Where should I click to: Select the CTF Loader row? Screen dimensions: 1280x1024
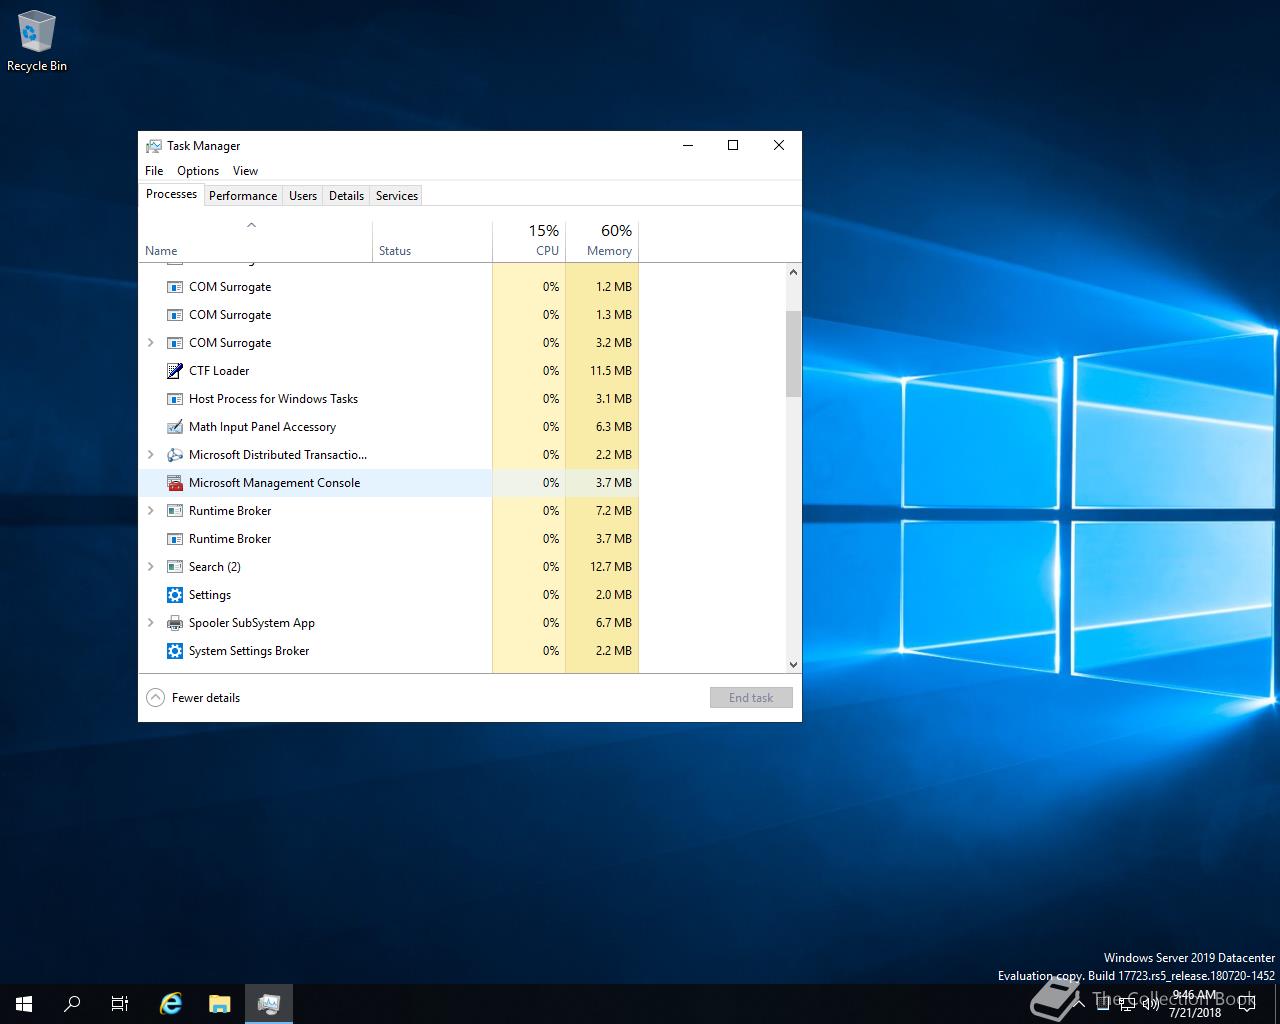(388, 371)
